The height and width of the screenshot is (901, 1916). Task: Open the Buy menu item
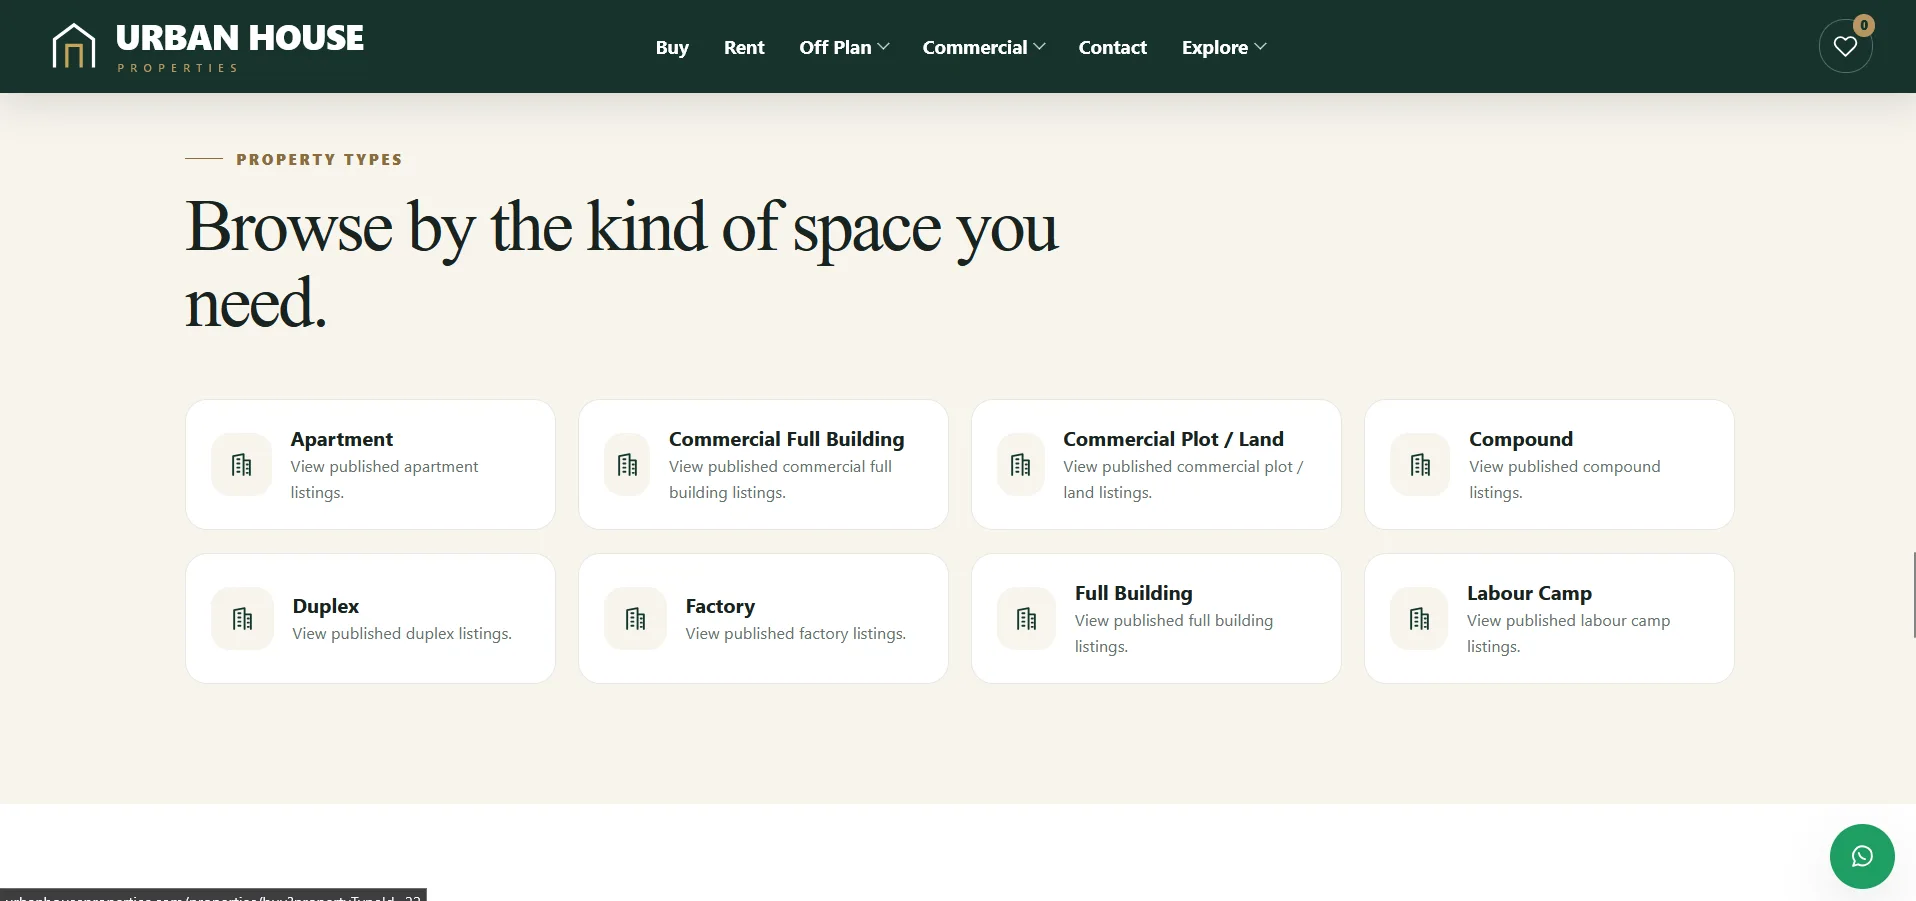[672, 48]
